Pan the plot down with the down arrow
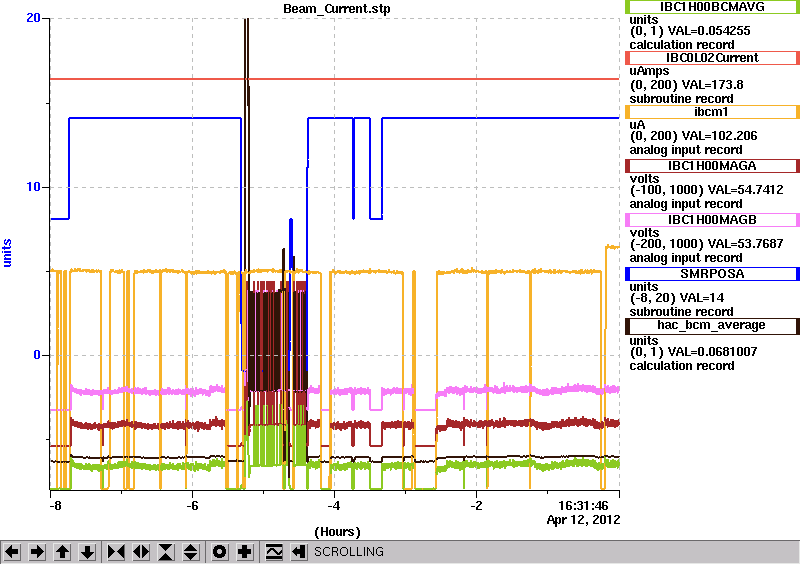 [x=87, y=552]
